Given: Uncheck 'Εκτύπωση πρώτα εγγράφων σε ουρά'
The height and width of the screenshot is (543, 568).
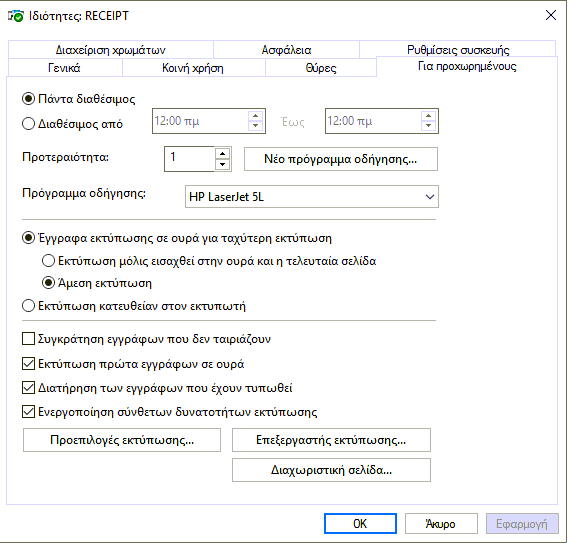Looking at the screenshot, I should (x=28, y=363).
